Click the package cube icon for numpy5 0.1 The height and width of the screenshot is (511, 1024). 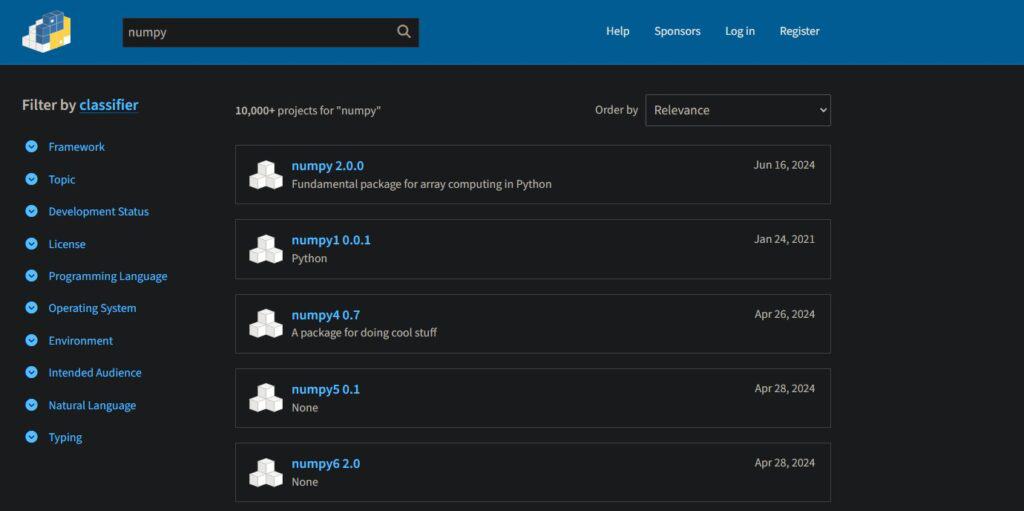[266, 398]
